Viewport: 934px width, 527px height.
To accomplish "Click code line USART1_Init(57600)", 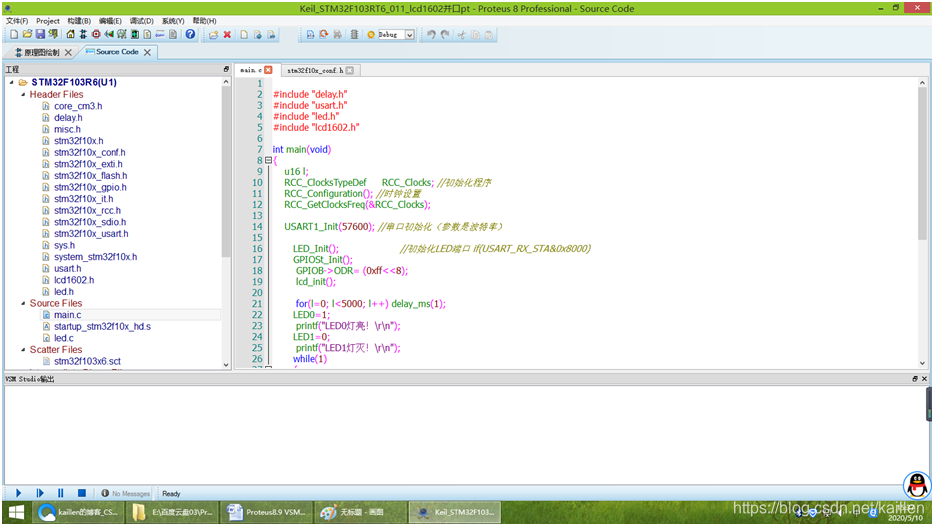I will click(x=329, y=227).
